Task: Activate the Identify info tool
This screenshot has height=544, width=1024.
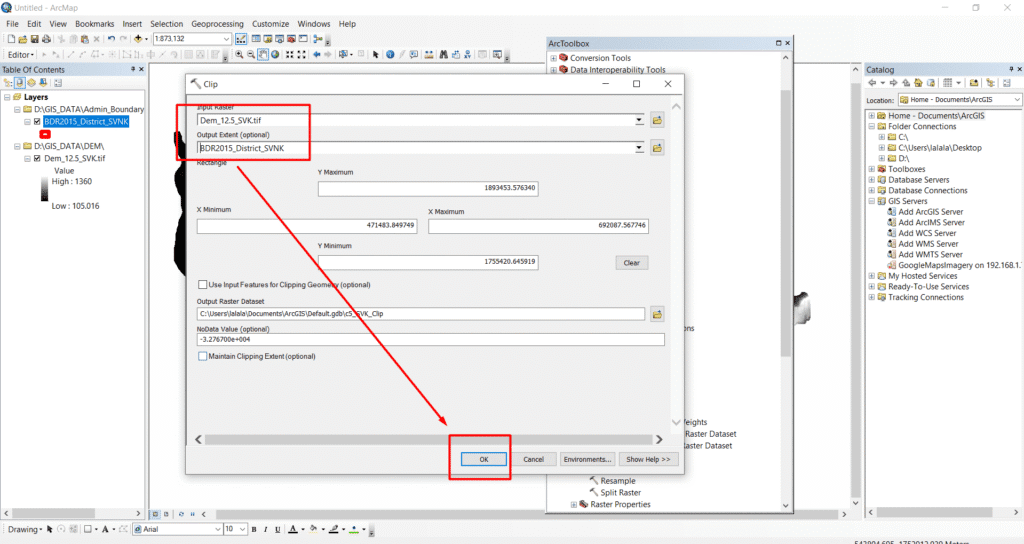Action: point(390,55)
